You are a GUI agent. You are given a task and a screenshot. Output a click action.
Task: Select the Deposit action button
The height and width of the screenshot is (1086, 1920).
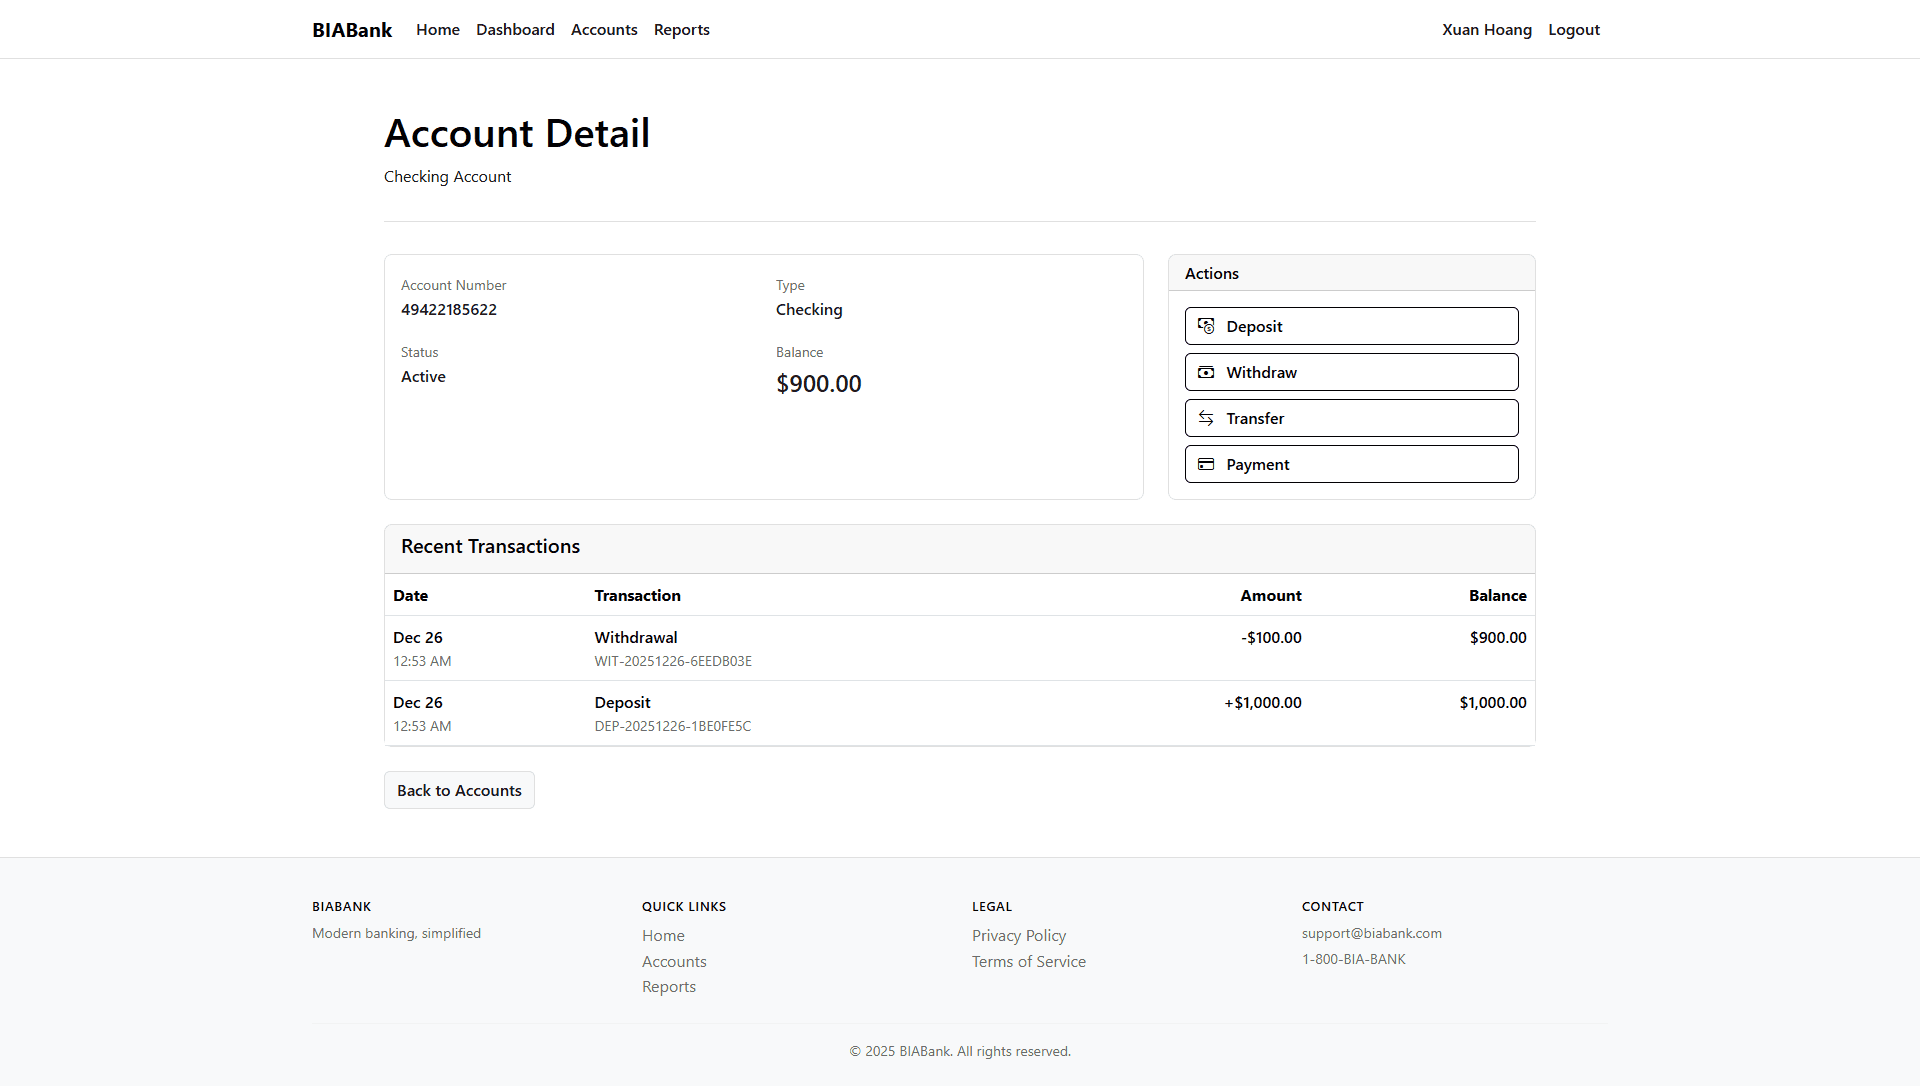pyautogui.click(x=1351, y=325)
